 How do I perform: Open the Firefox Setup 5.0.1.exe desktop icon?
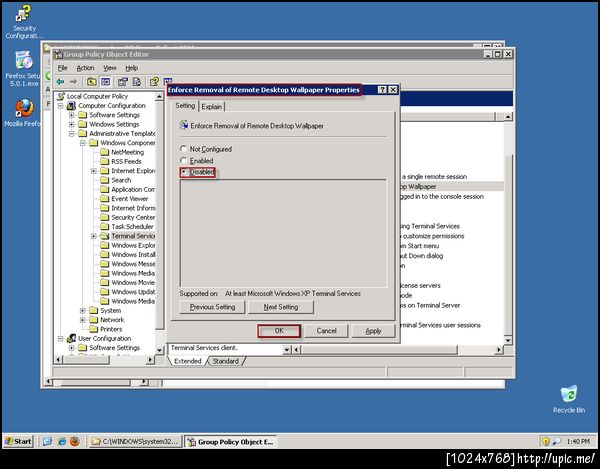tap(23, 69)
